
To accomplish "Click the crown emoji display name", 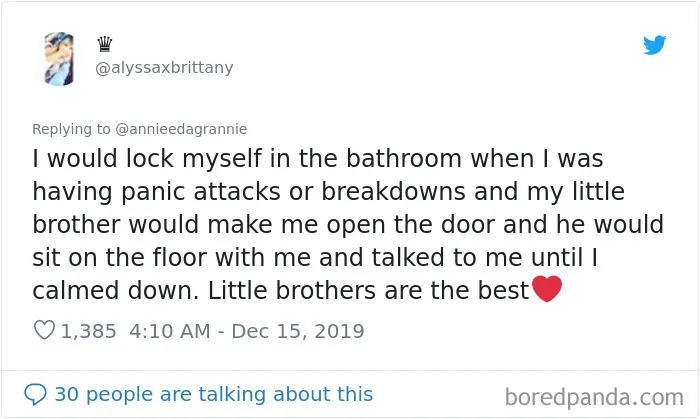I will [x=104, y=44].
